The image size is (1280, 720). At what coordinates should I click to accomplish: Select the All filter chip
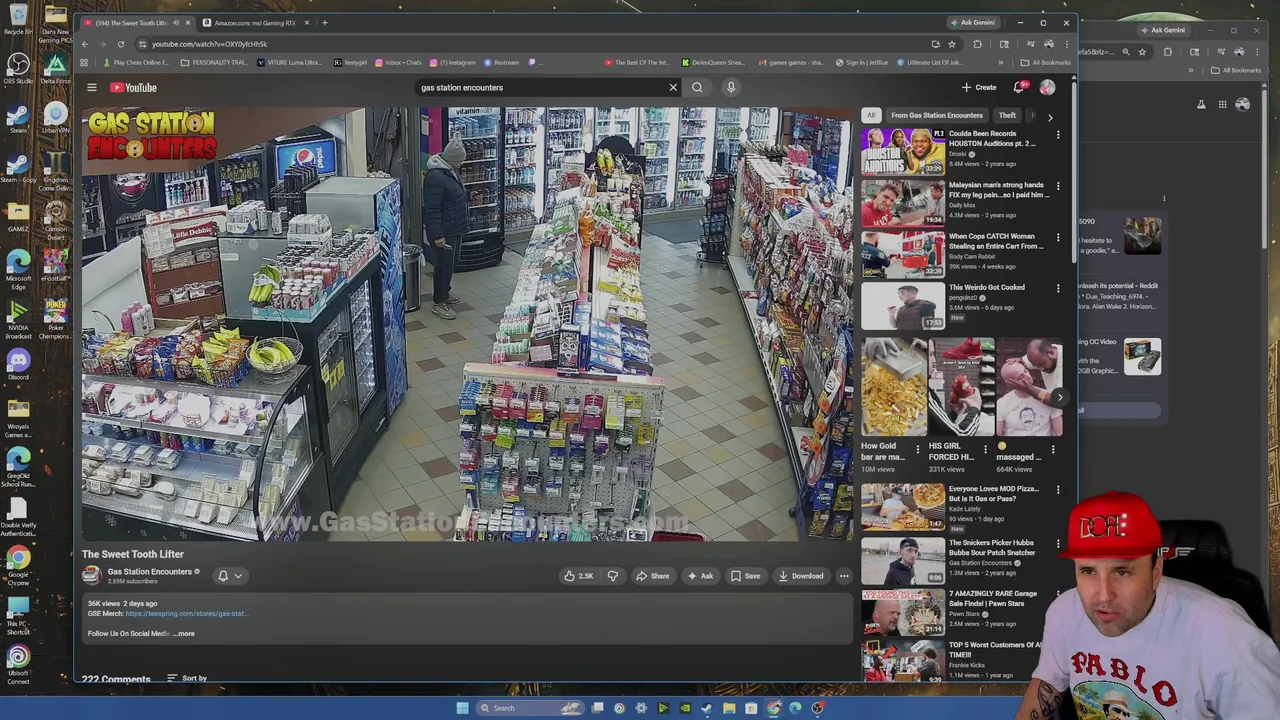coord(871,116)
